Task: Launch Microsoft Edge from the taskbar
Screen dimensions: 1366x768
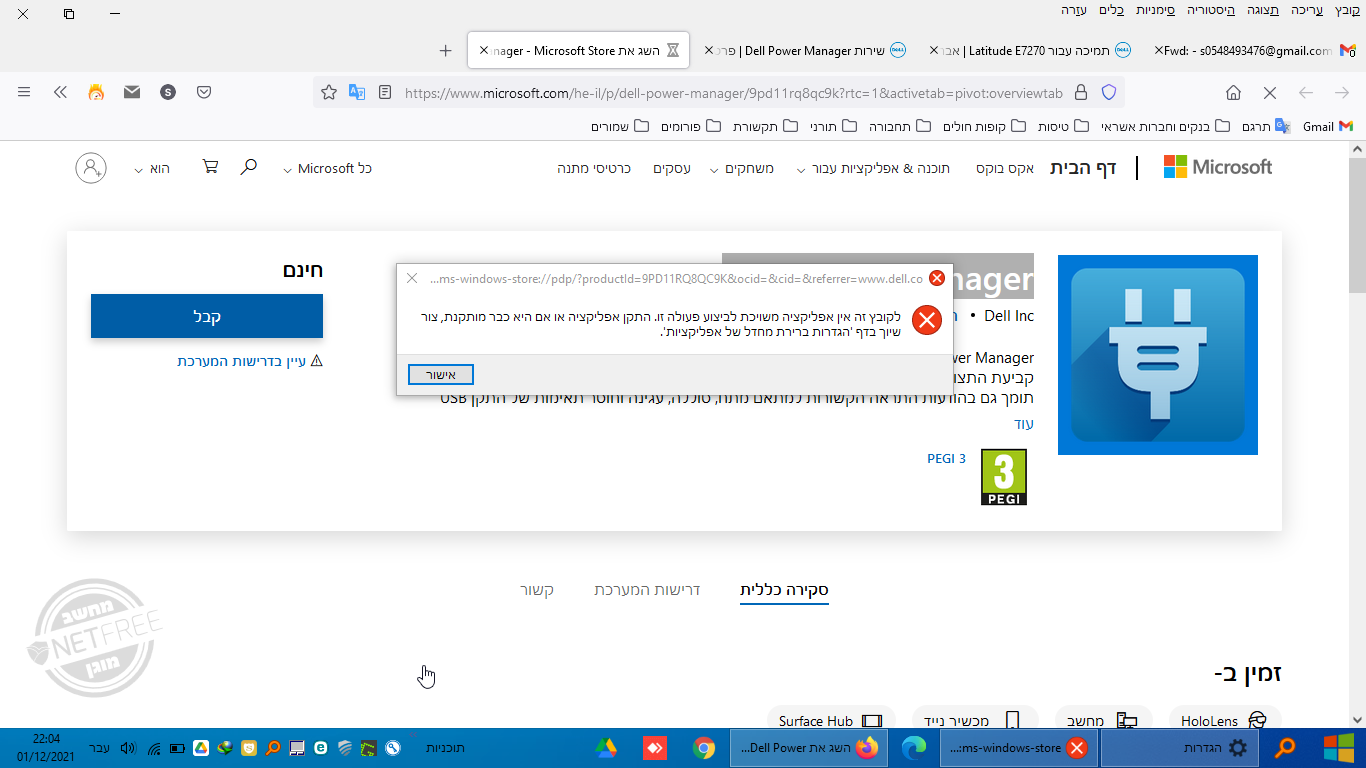Action: 914,747
